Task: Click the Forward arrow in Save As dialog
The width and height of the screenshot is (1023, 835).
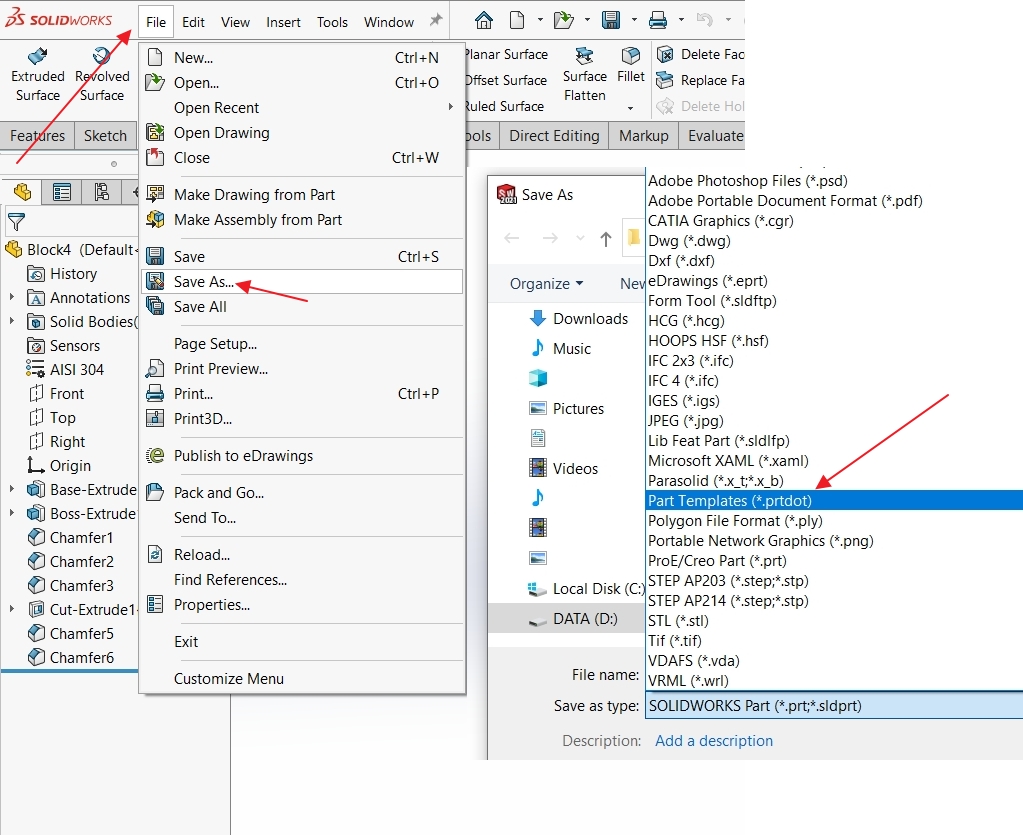Action: 550,239
